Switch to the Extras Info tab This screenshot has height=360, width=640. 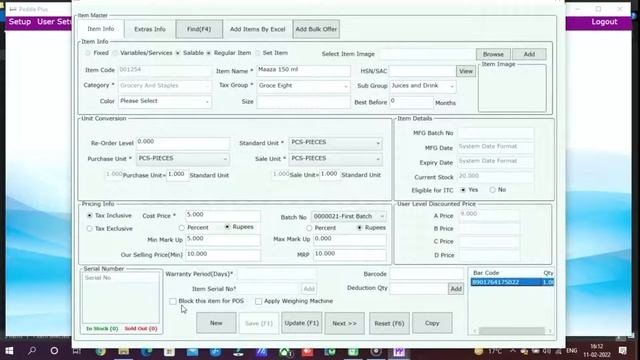[x=150, y=29]
